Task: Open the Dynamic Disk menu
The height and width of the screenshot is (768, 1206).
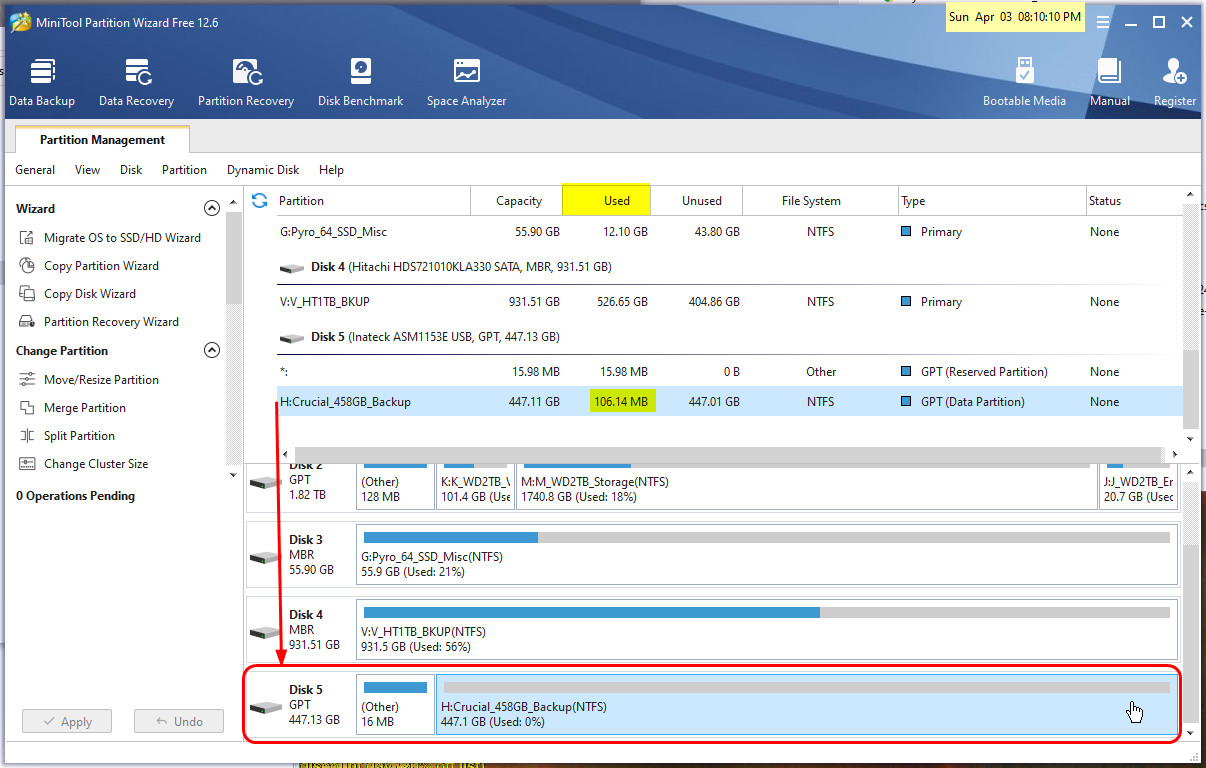Action: point(263,170)
